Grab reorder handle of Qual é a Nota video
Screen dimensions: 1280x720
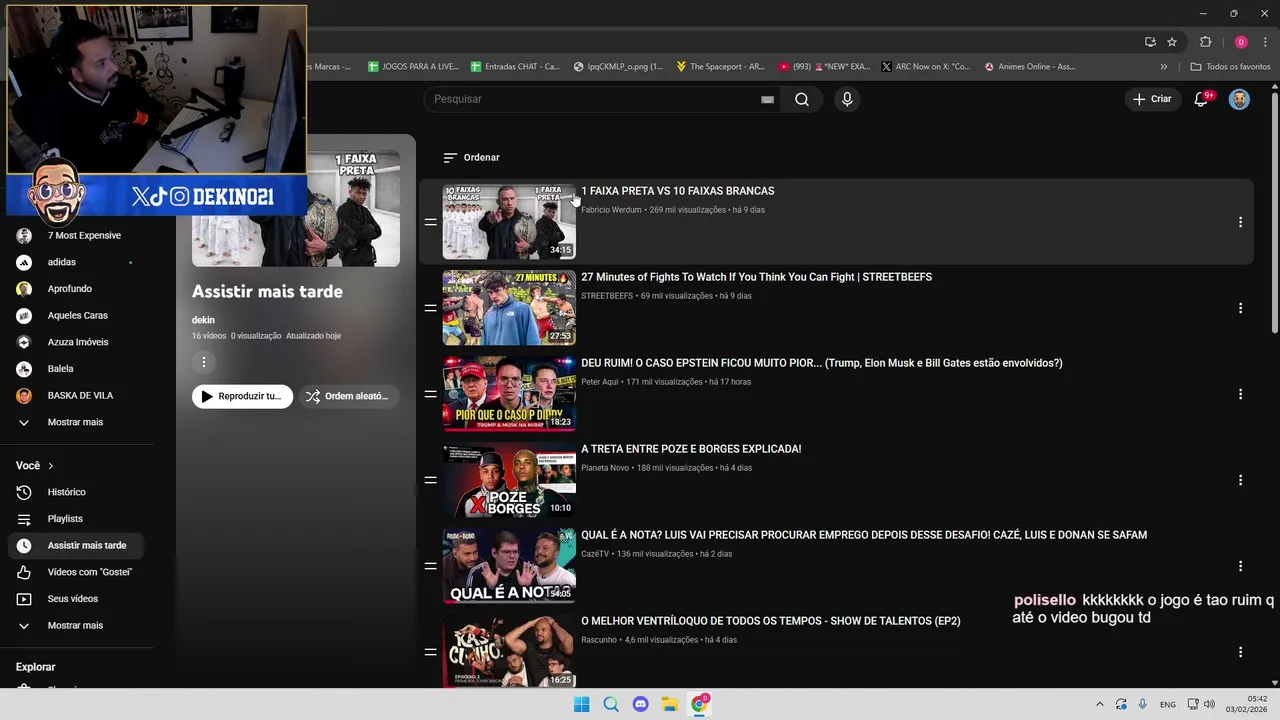tap(430, 566)
